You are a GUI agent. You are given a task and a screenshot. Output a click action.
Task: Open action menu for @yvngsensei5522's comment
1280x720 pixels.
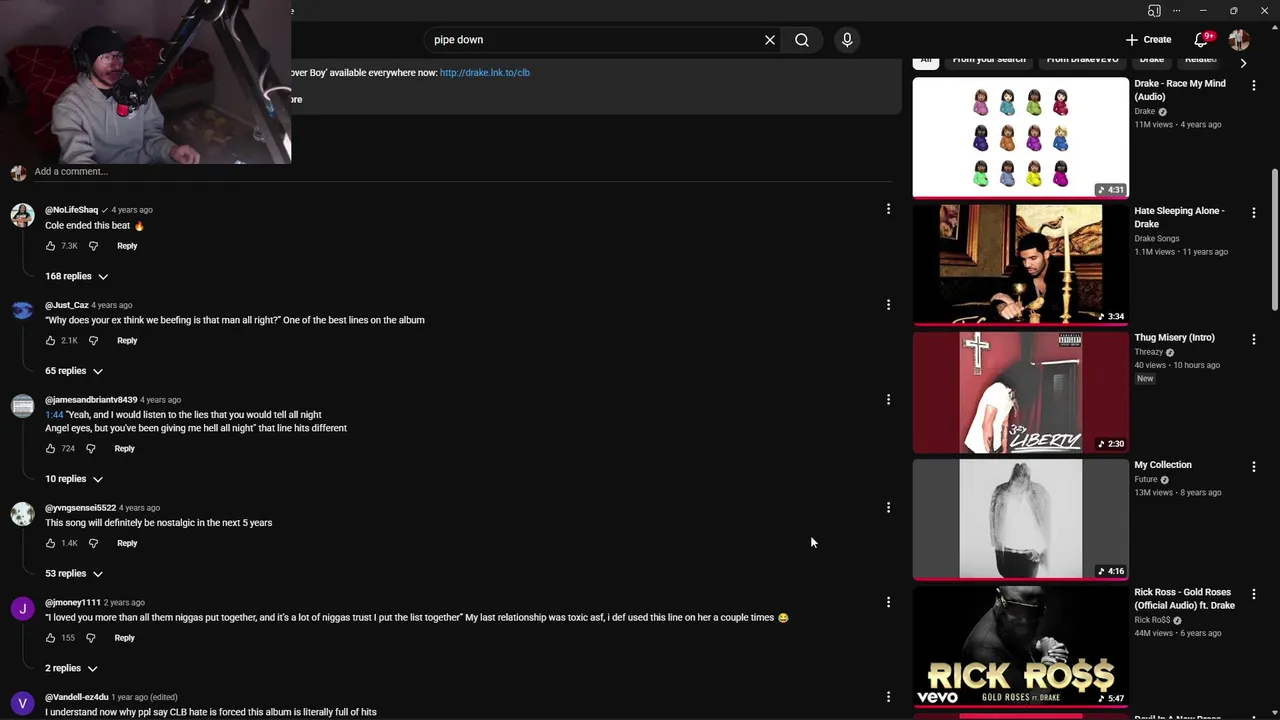888,507
